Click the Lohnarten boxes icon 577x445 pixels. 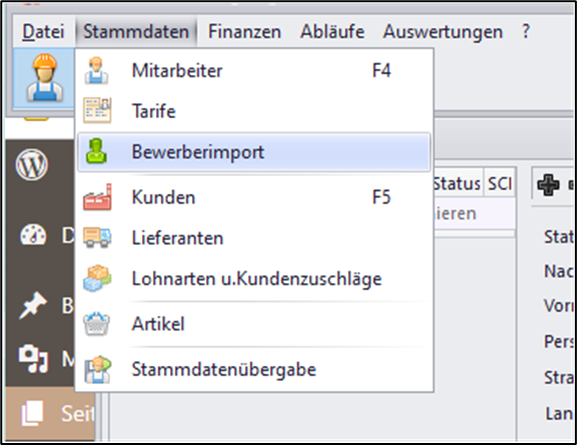[x=97, y=278]
